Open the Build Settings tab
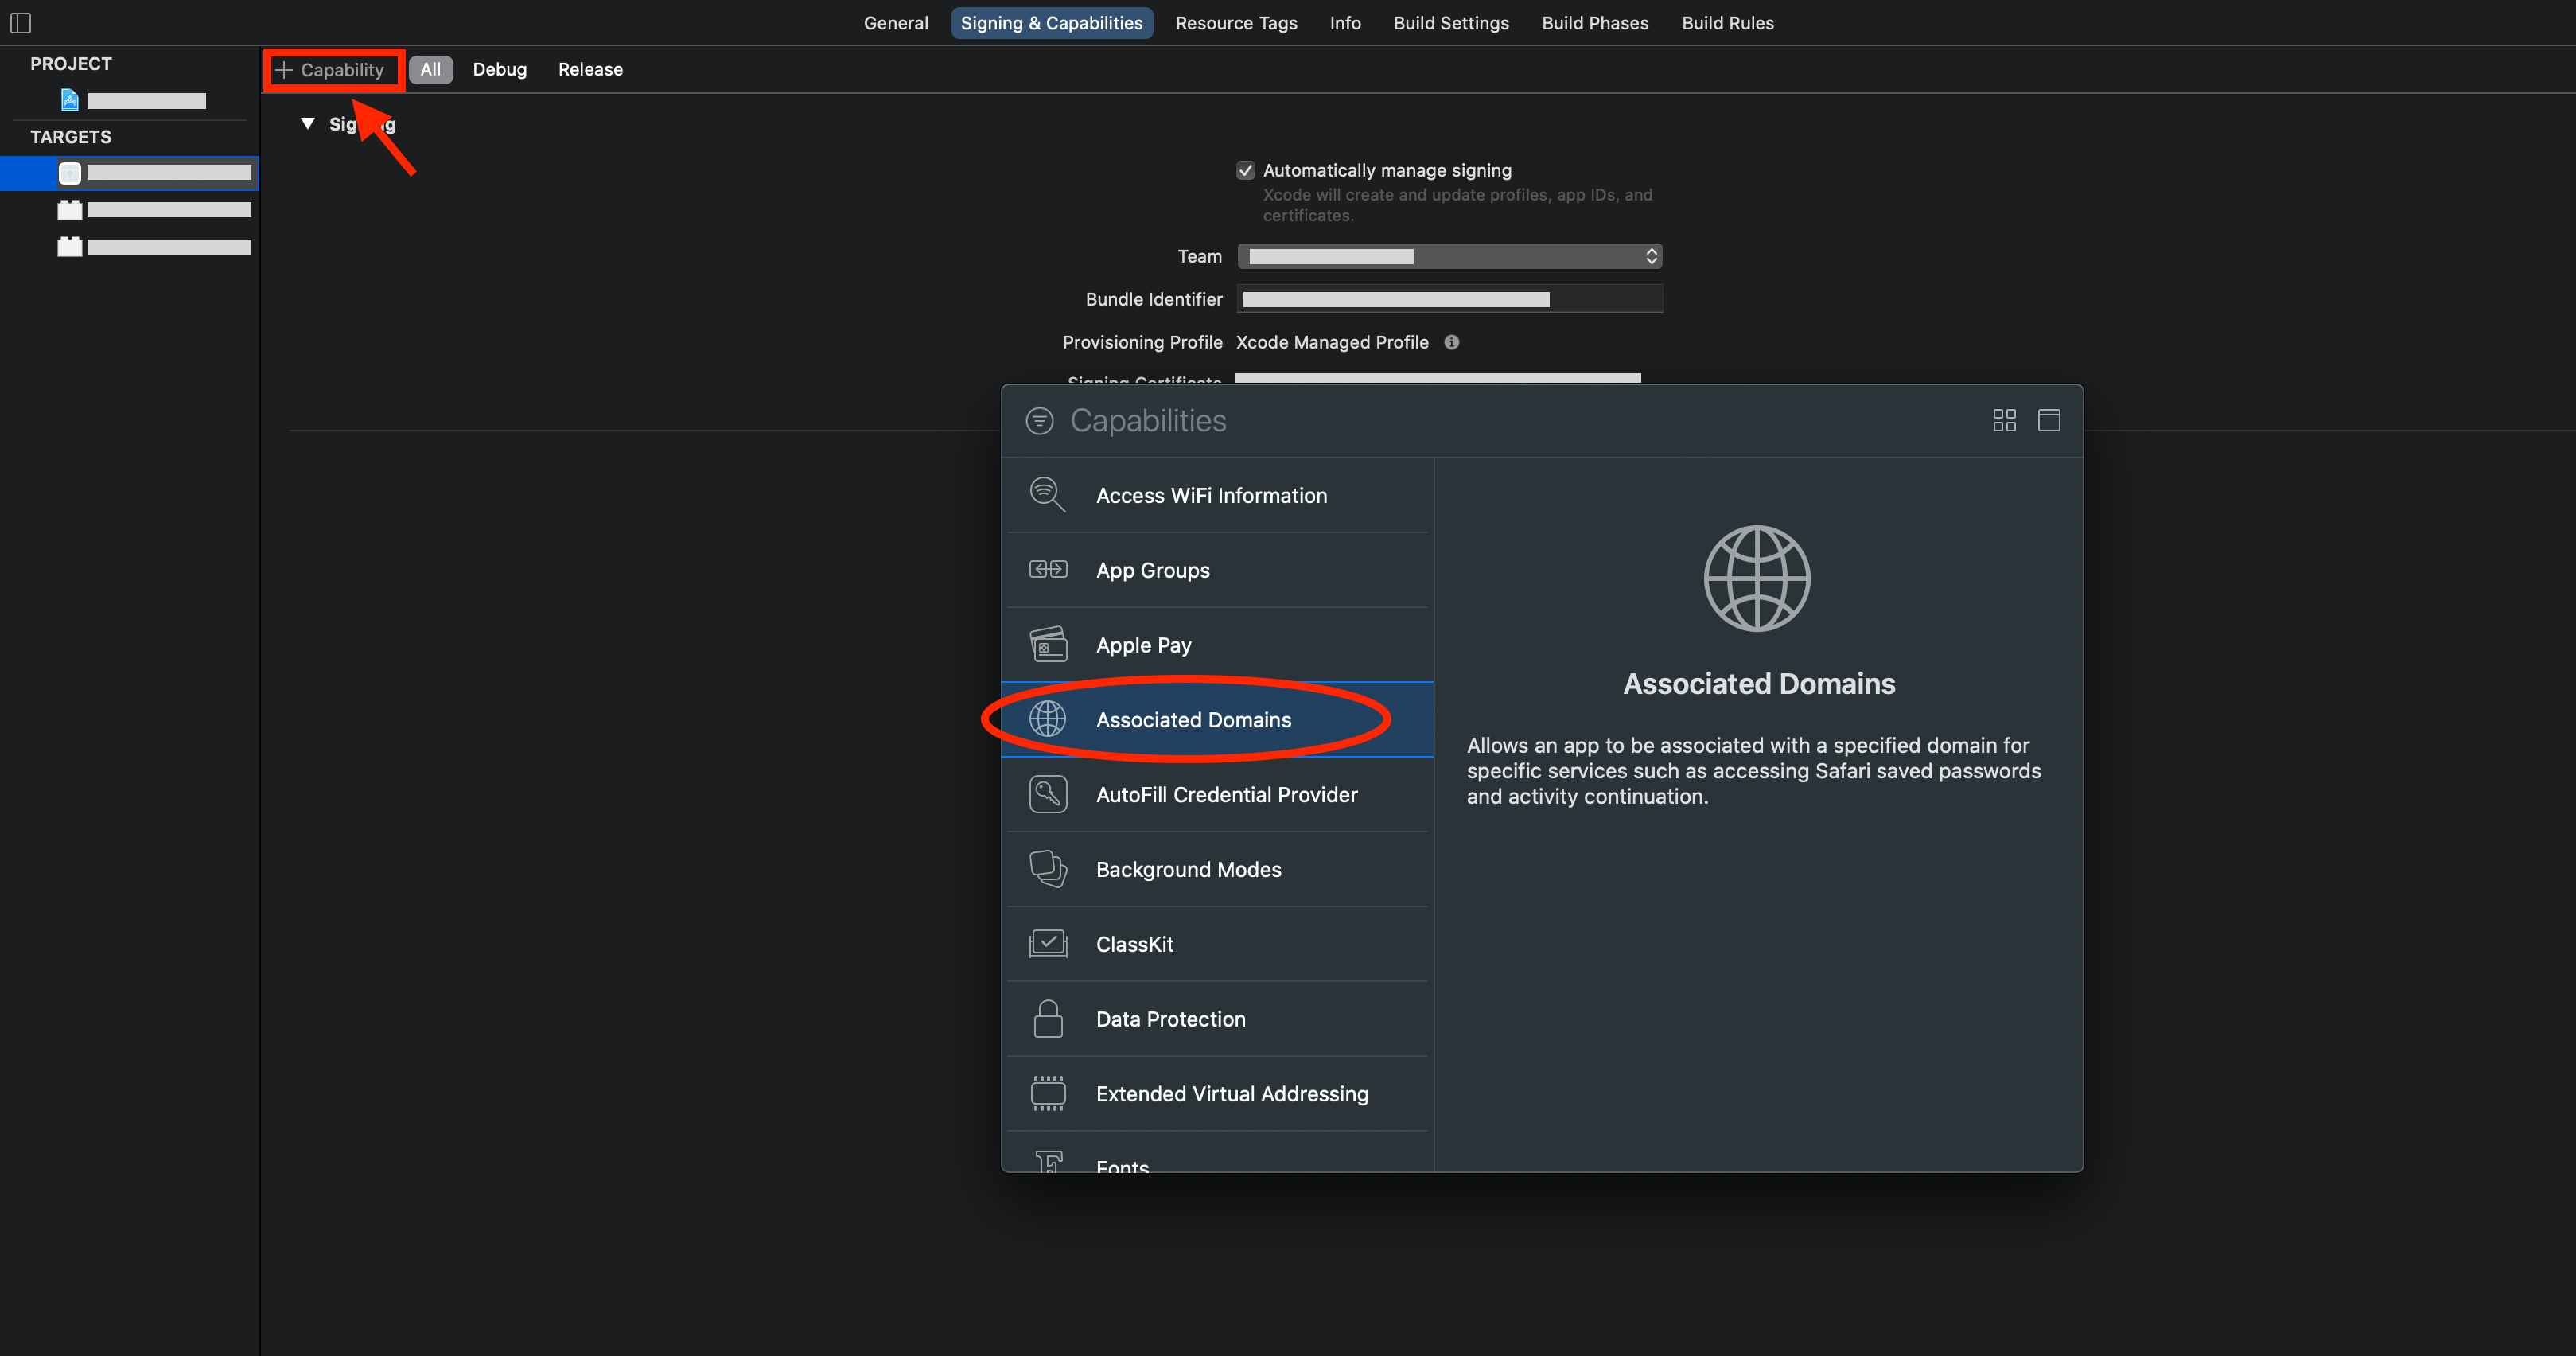The width and height of the screenshot is (2576, 1356). [x=1450, y=23]
